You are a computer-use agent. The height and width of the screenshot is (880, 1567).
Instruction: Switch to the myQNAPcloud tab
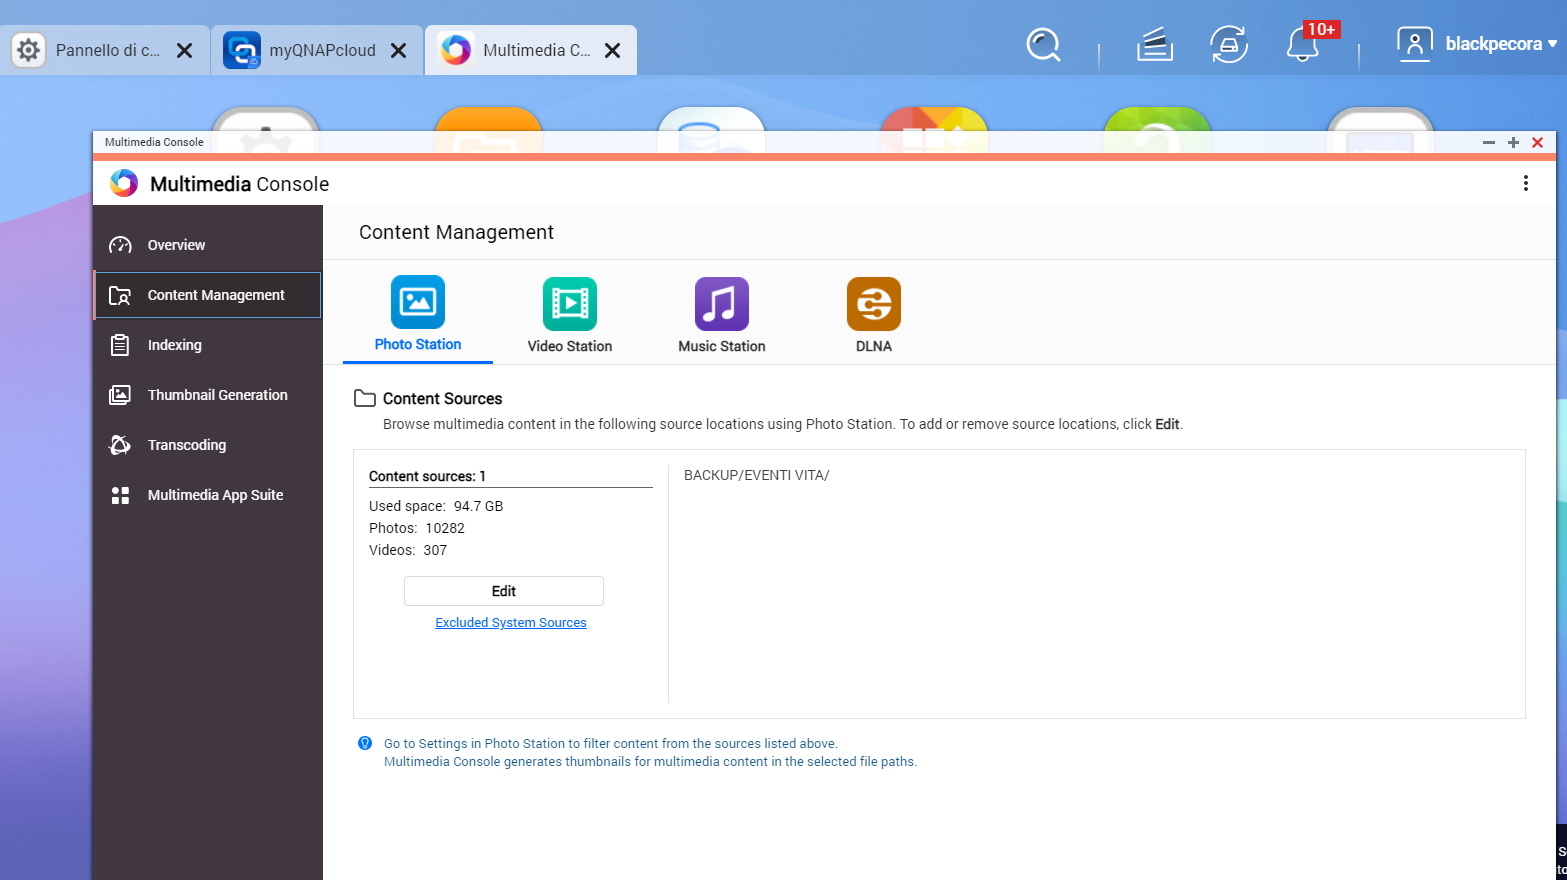[x=321, y=50]
